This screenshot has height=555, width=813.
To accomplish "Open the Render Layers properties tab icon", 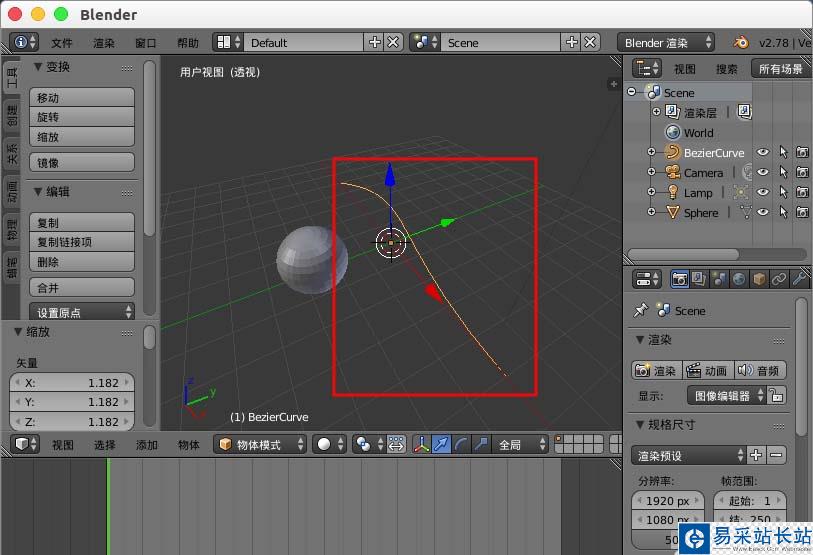I will pos(699,279).
